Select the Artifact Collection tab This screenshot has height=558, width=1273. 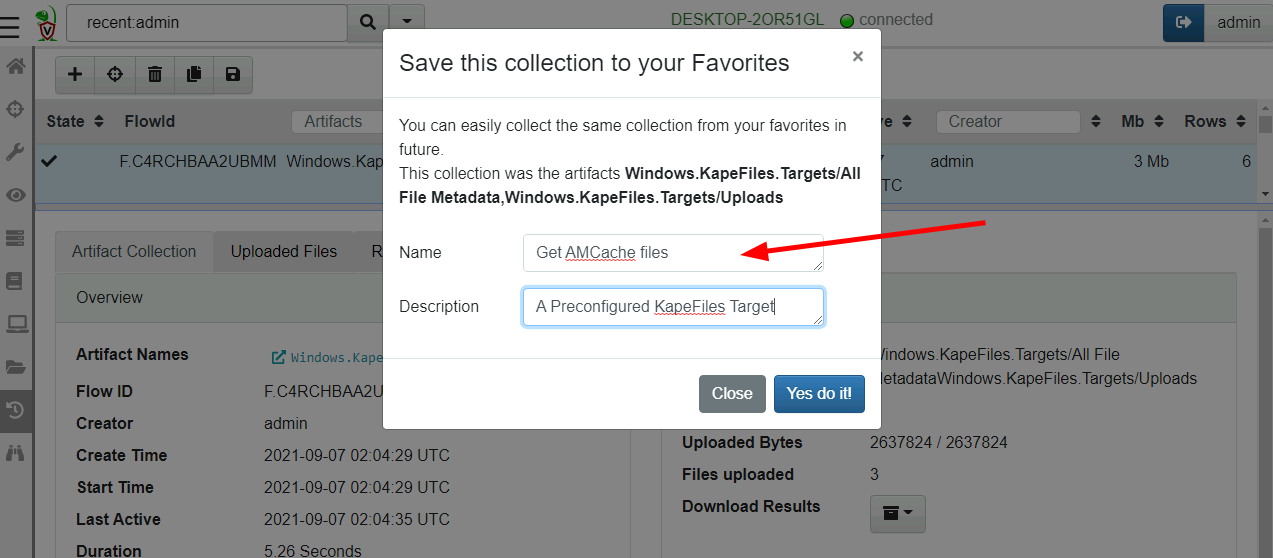click(x=134, y=252)
